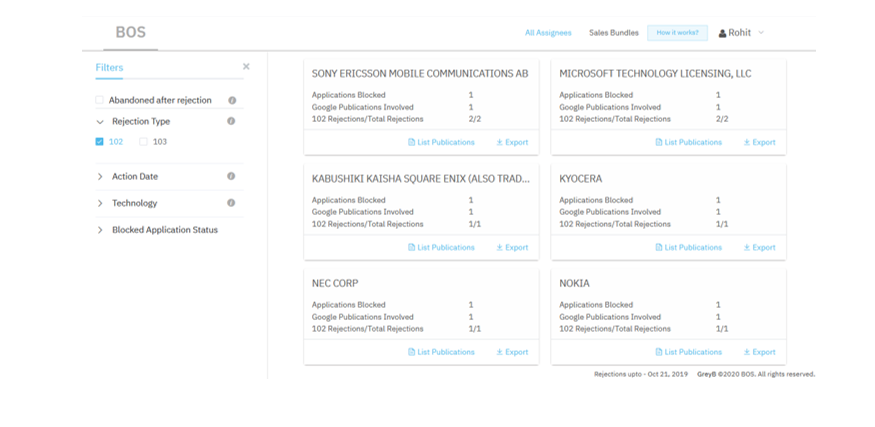Go to Sales Bundles
Viewport: 875px width, 427px height.
[614, 33]
